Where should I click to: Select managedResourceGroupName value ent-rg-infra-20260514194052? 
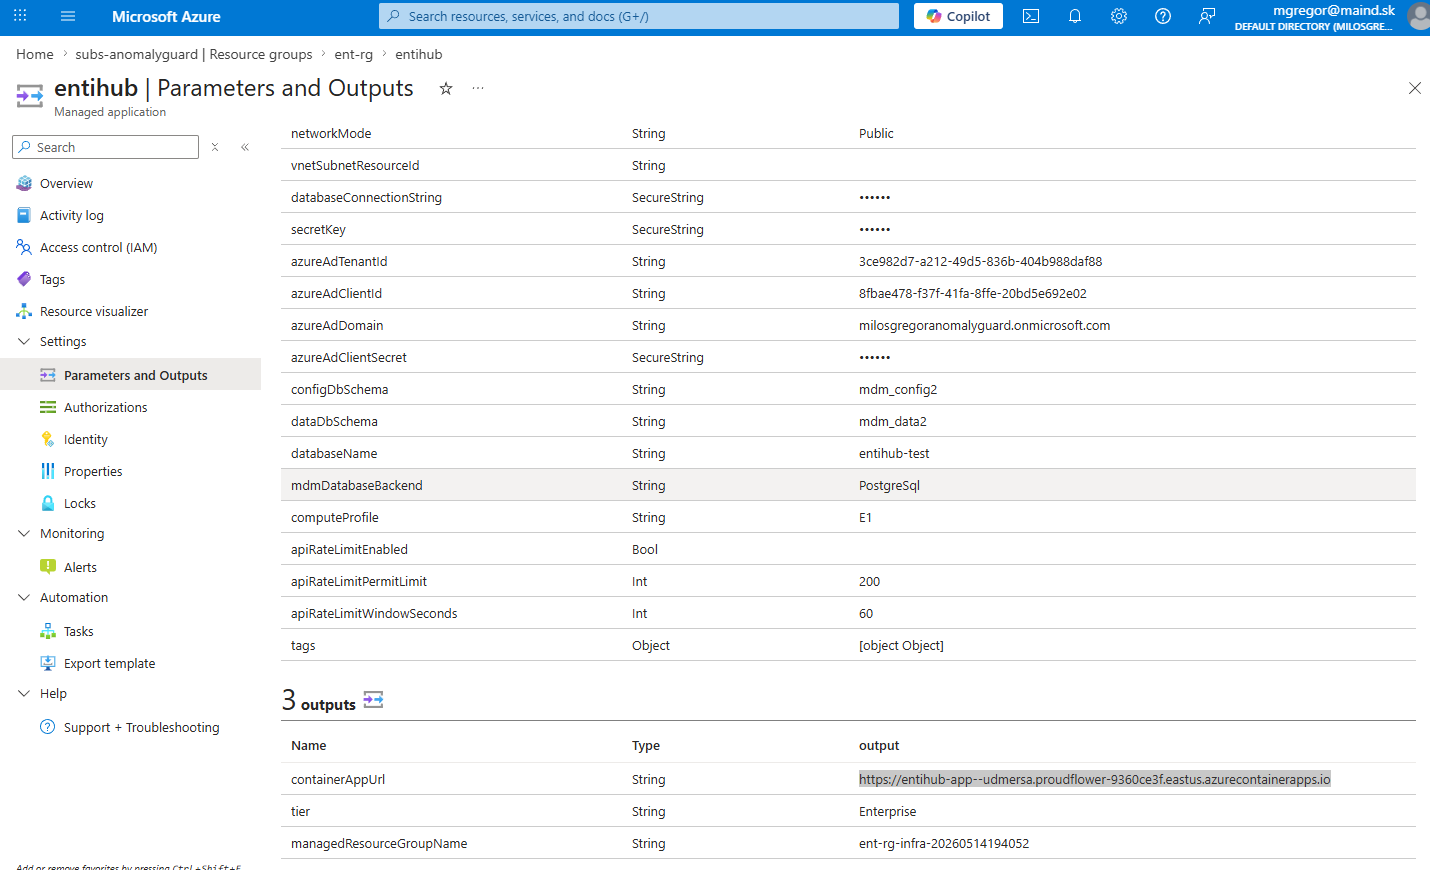[944, 843]
